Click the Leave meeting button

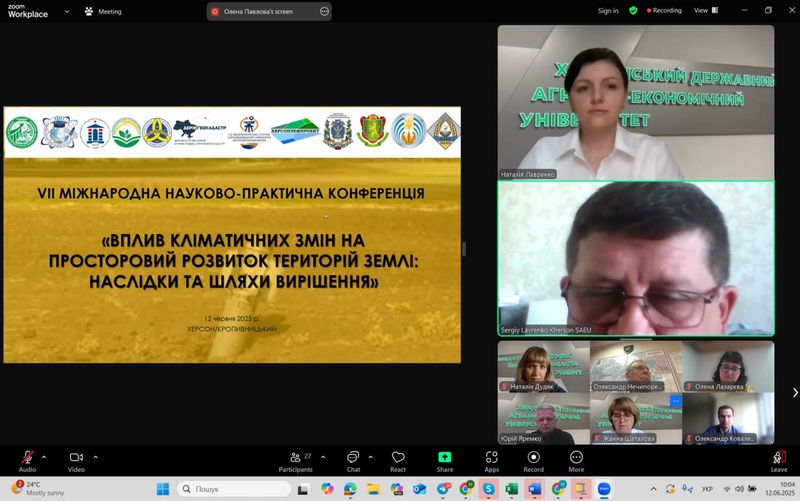point(779,459)
